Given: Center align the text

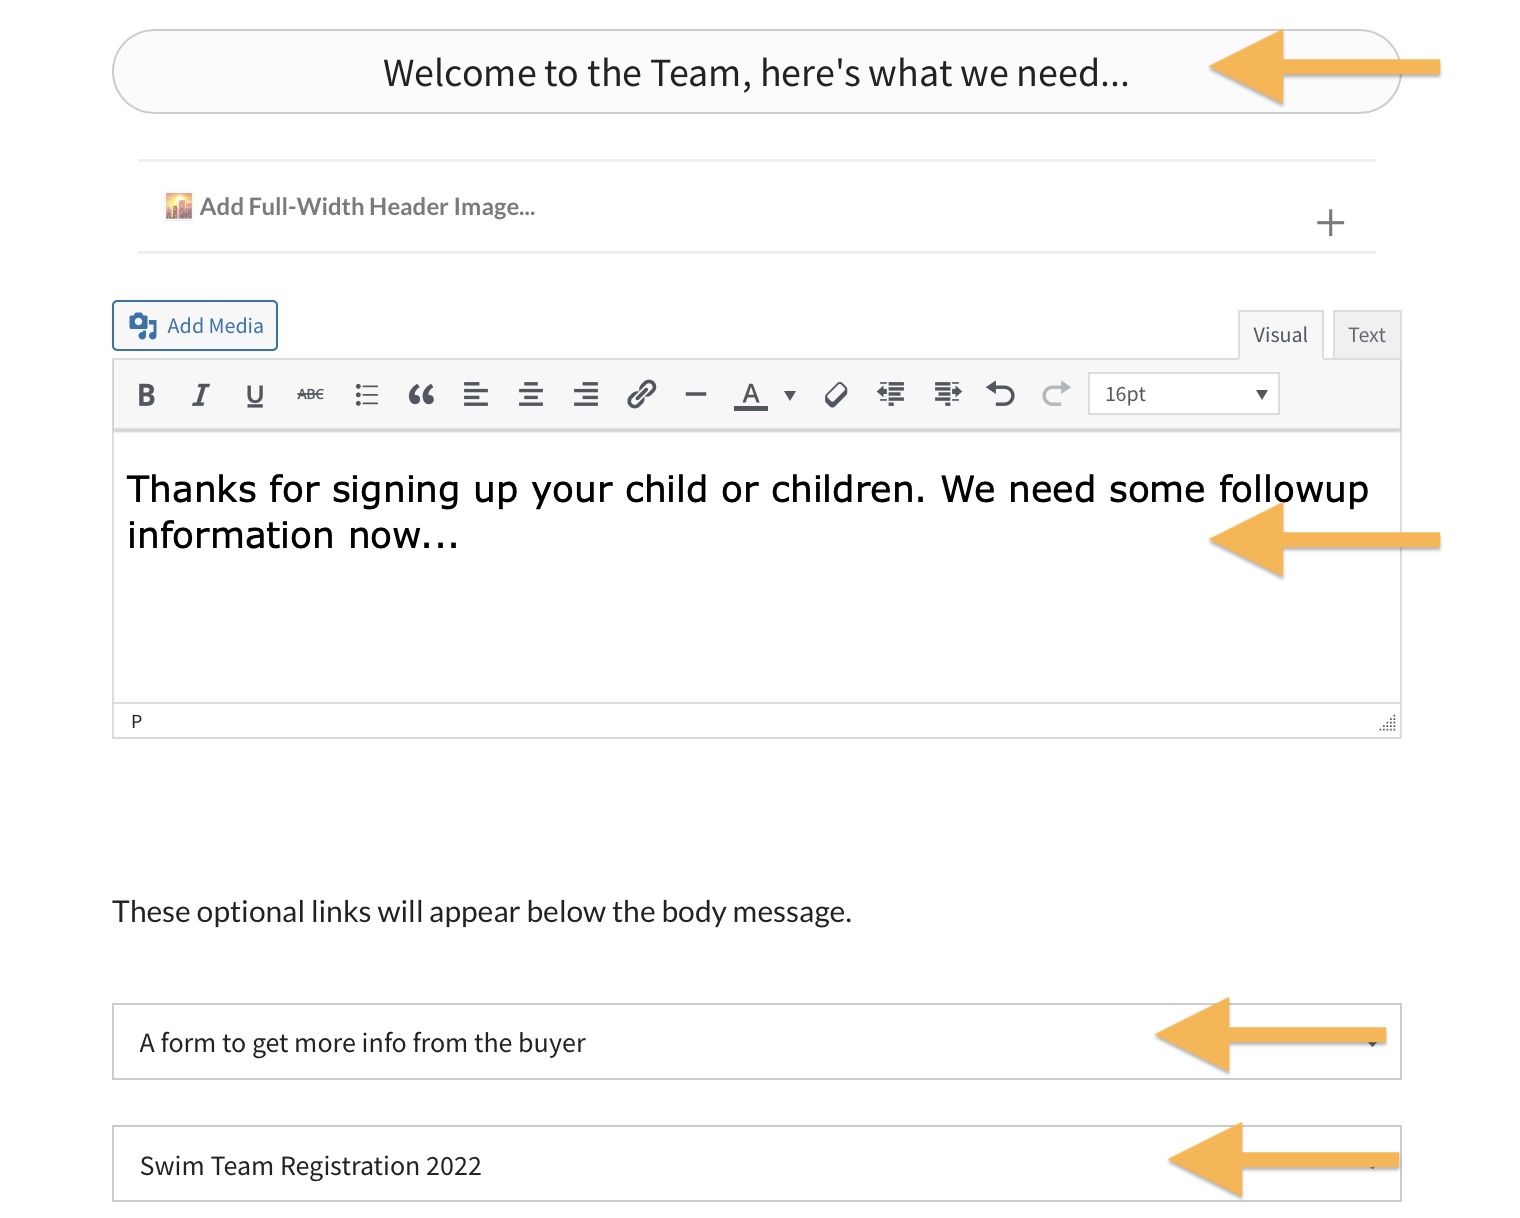Looking at the screenshot, I should click(531, 395).
